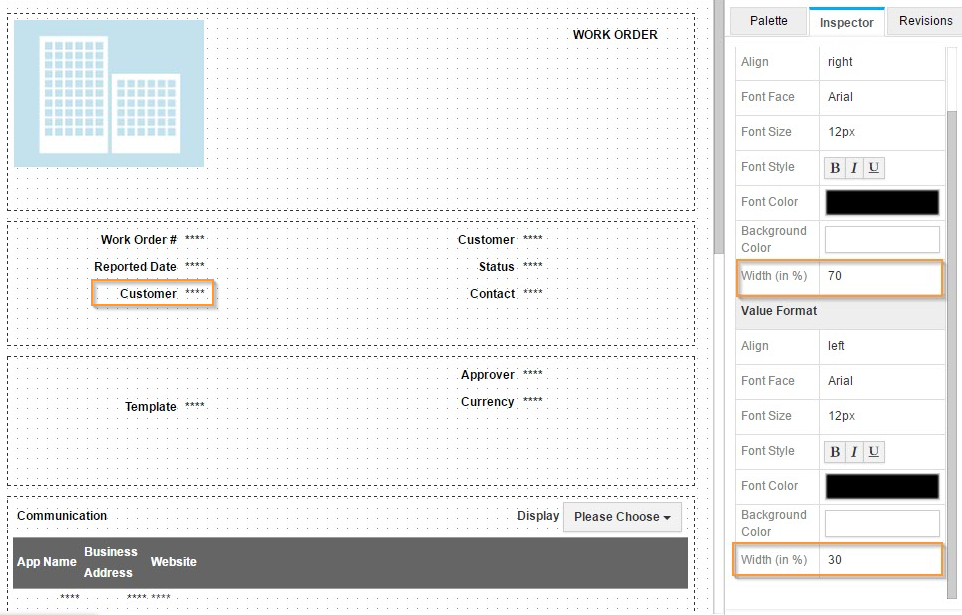Switch to the Palette tab
962x615 pixels.
[x=768, y=21]
